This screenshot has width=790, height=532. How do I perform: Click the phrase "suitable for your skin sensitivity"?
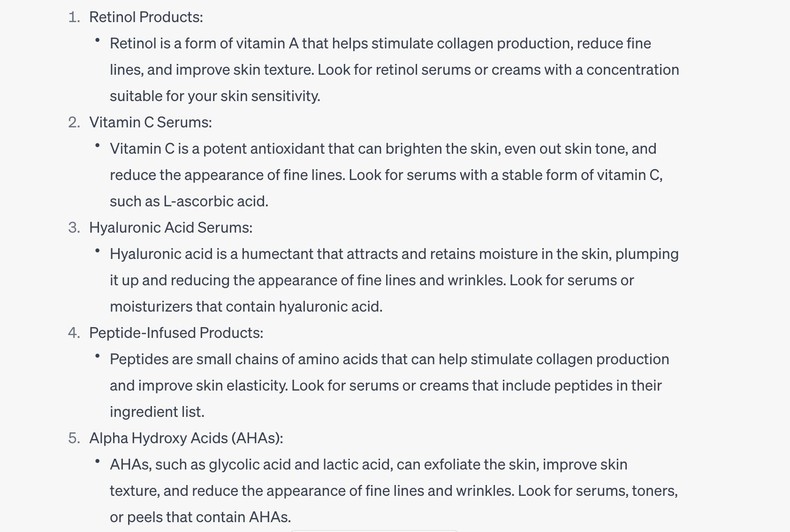214,96
